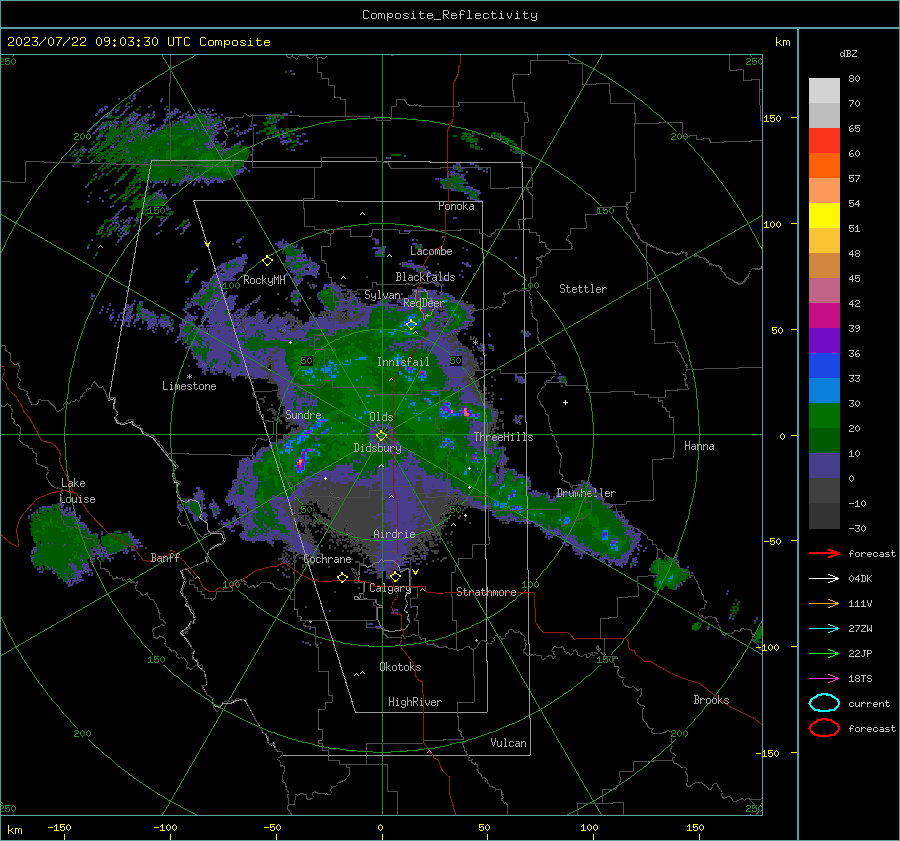Viewport: 900px width, 841px height.
Task: Click the red 65 dBZ color swatch
Action: coord(824,140)
